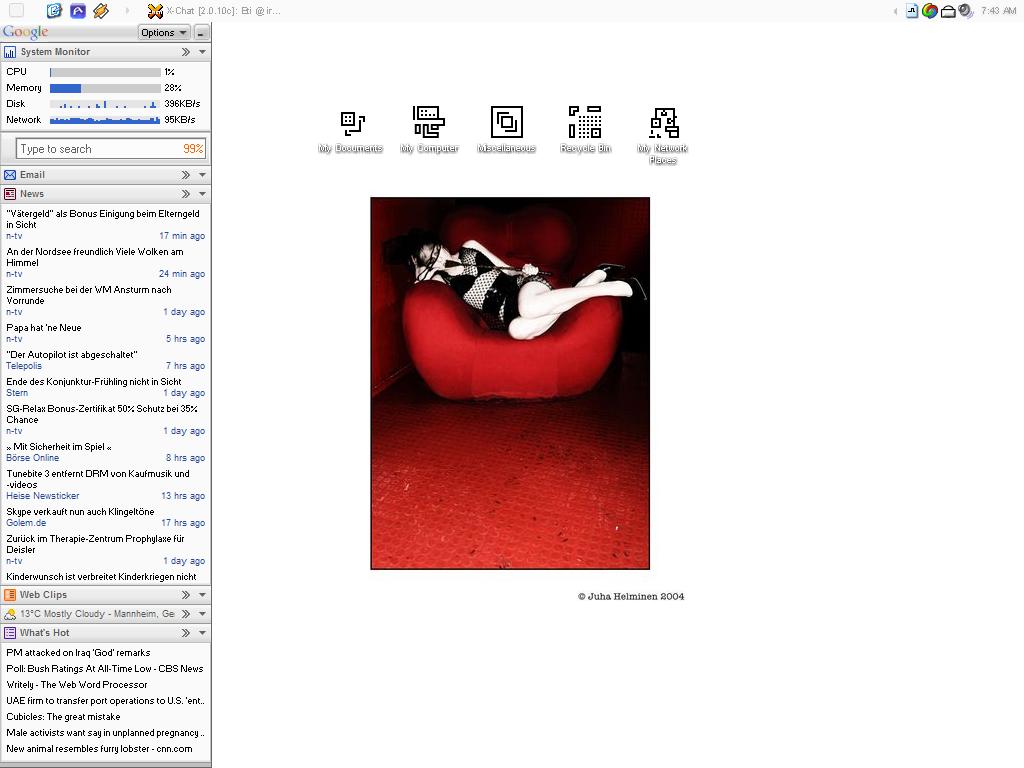The width and height of the screenshot is (1024, 768).
Task: Click the Google Desktop tray icon
Action: 930,11
